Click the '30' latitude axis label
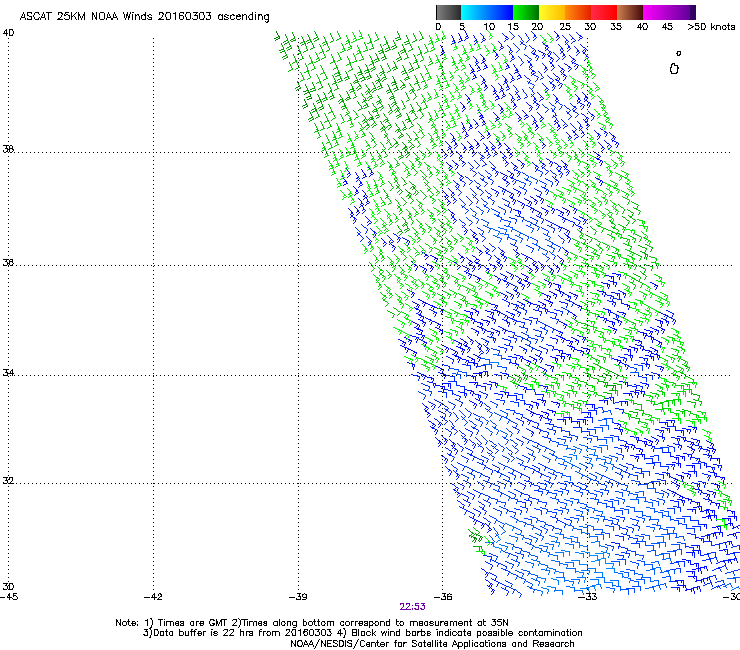The height and width of the screenshot is (650, 740). [8, 587]
